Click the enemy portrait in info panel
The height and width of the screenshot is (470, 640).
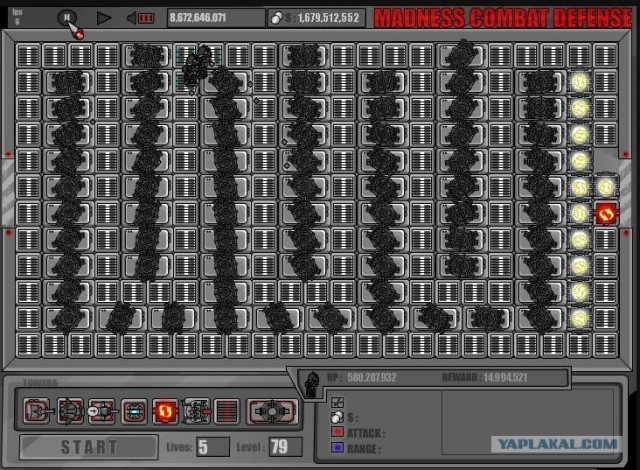click(313, 384)
